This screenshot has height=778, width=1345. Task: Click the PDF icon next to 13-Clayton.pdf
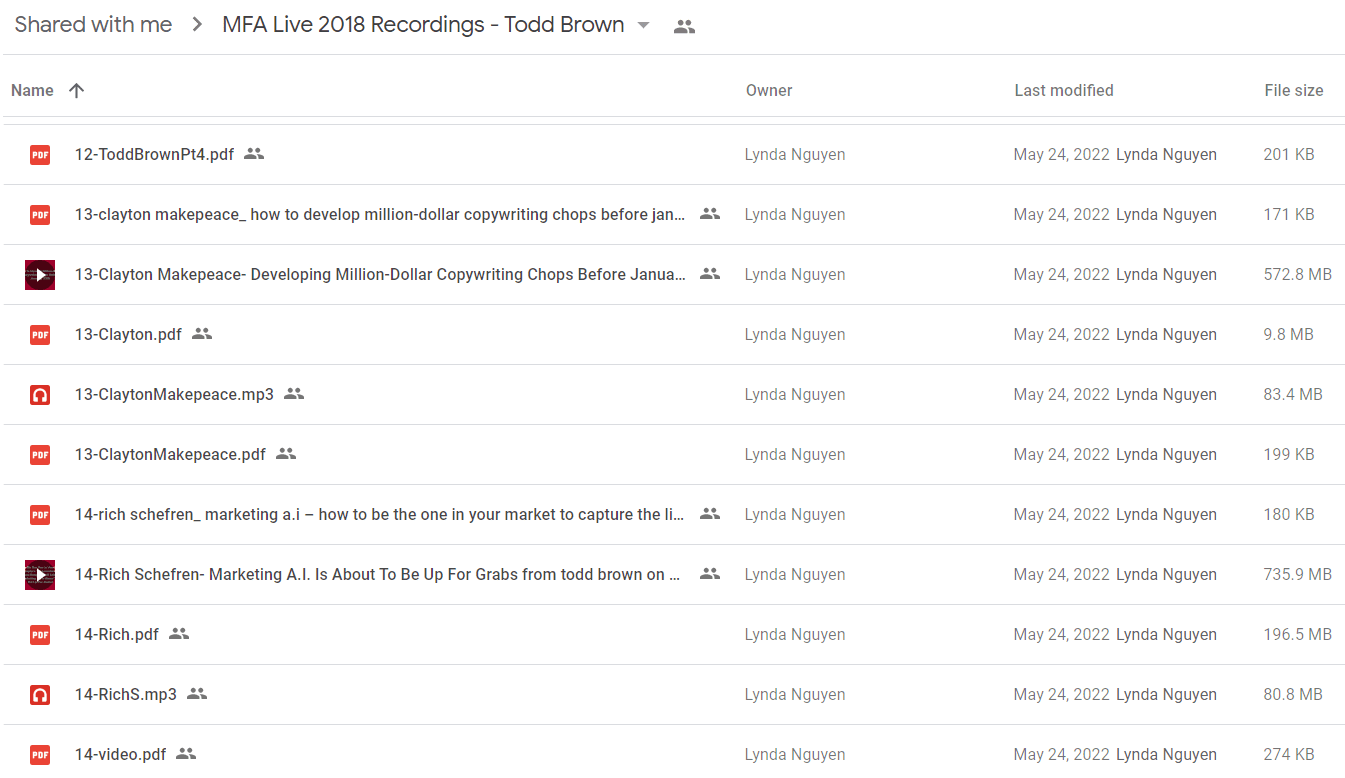(x=40, y=335)
